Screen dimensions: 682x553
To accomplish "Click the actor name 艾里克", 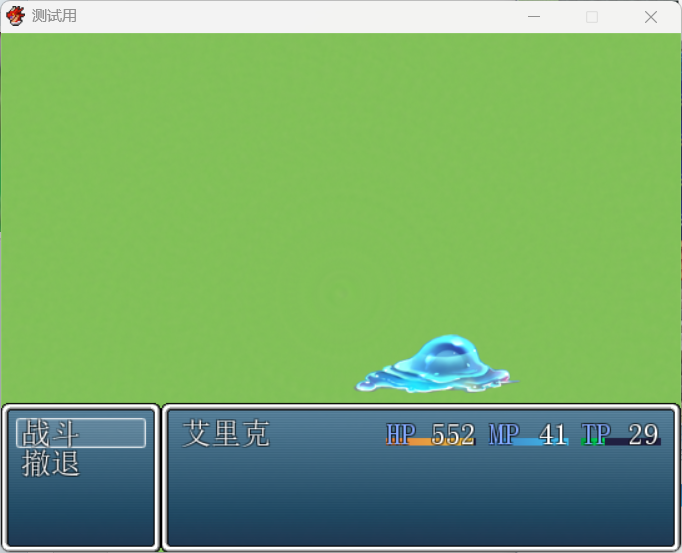I will [226, 434].
